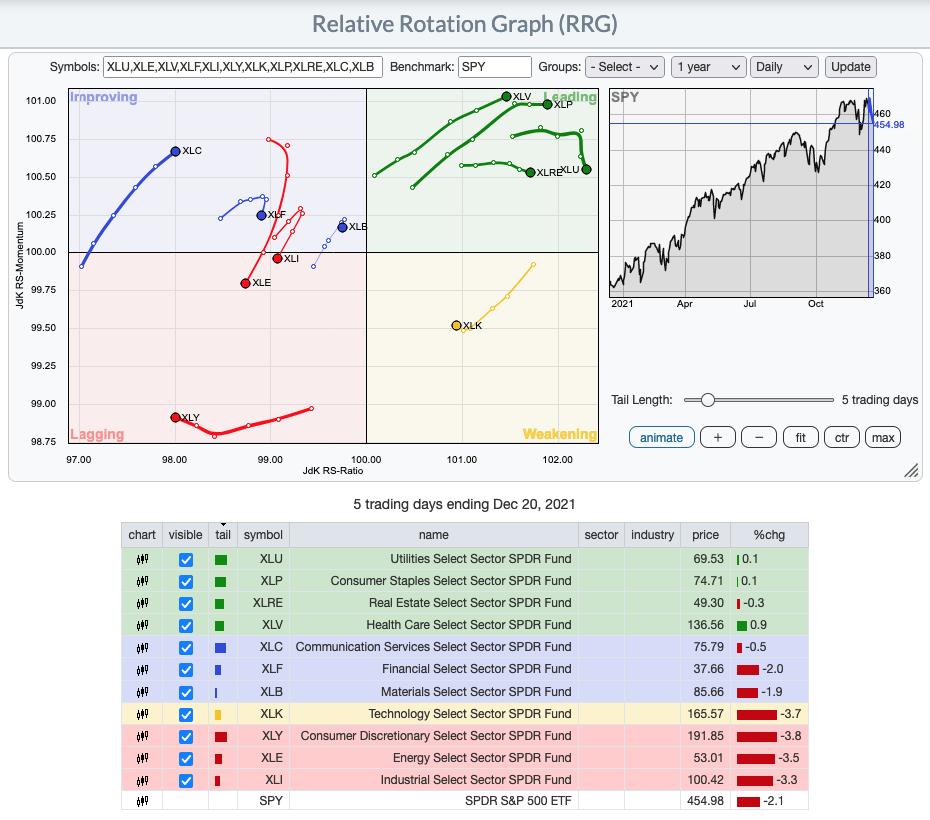The height and width of the screenshot is (820, 930).
Task: Open the chart icon in the XLC row
Action: (142, 647)
